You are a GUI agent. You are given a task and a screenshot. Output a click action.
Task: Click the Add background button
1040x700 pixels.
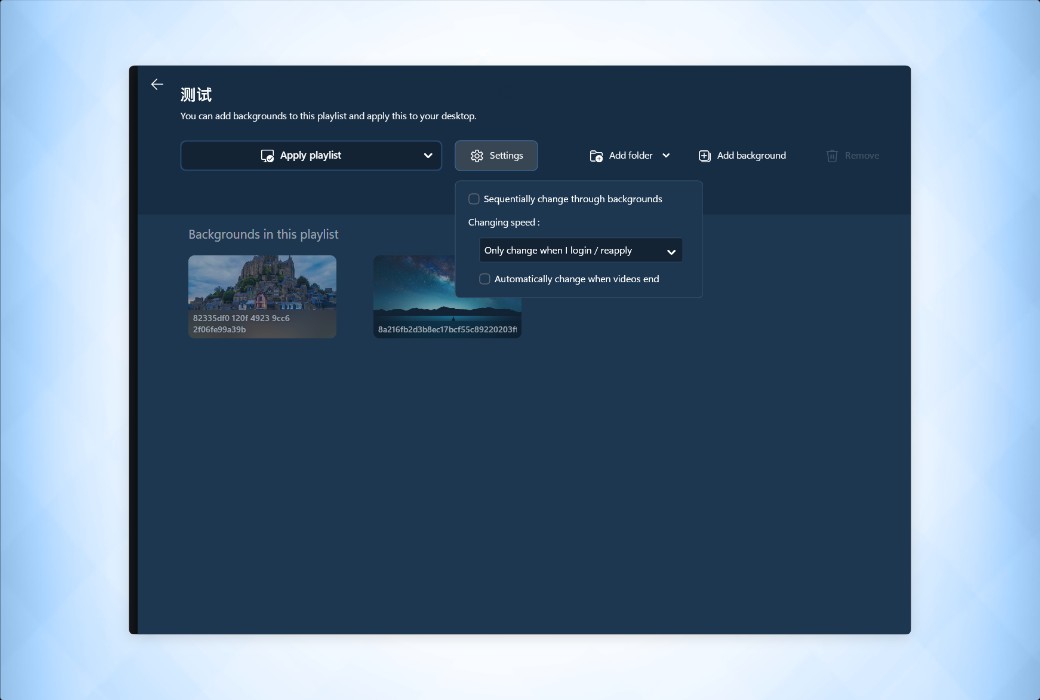coord(742,155)
